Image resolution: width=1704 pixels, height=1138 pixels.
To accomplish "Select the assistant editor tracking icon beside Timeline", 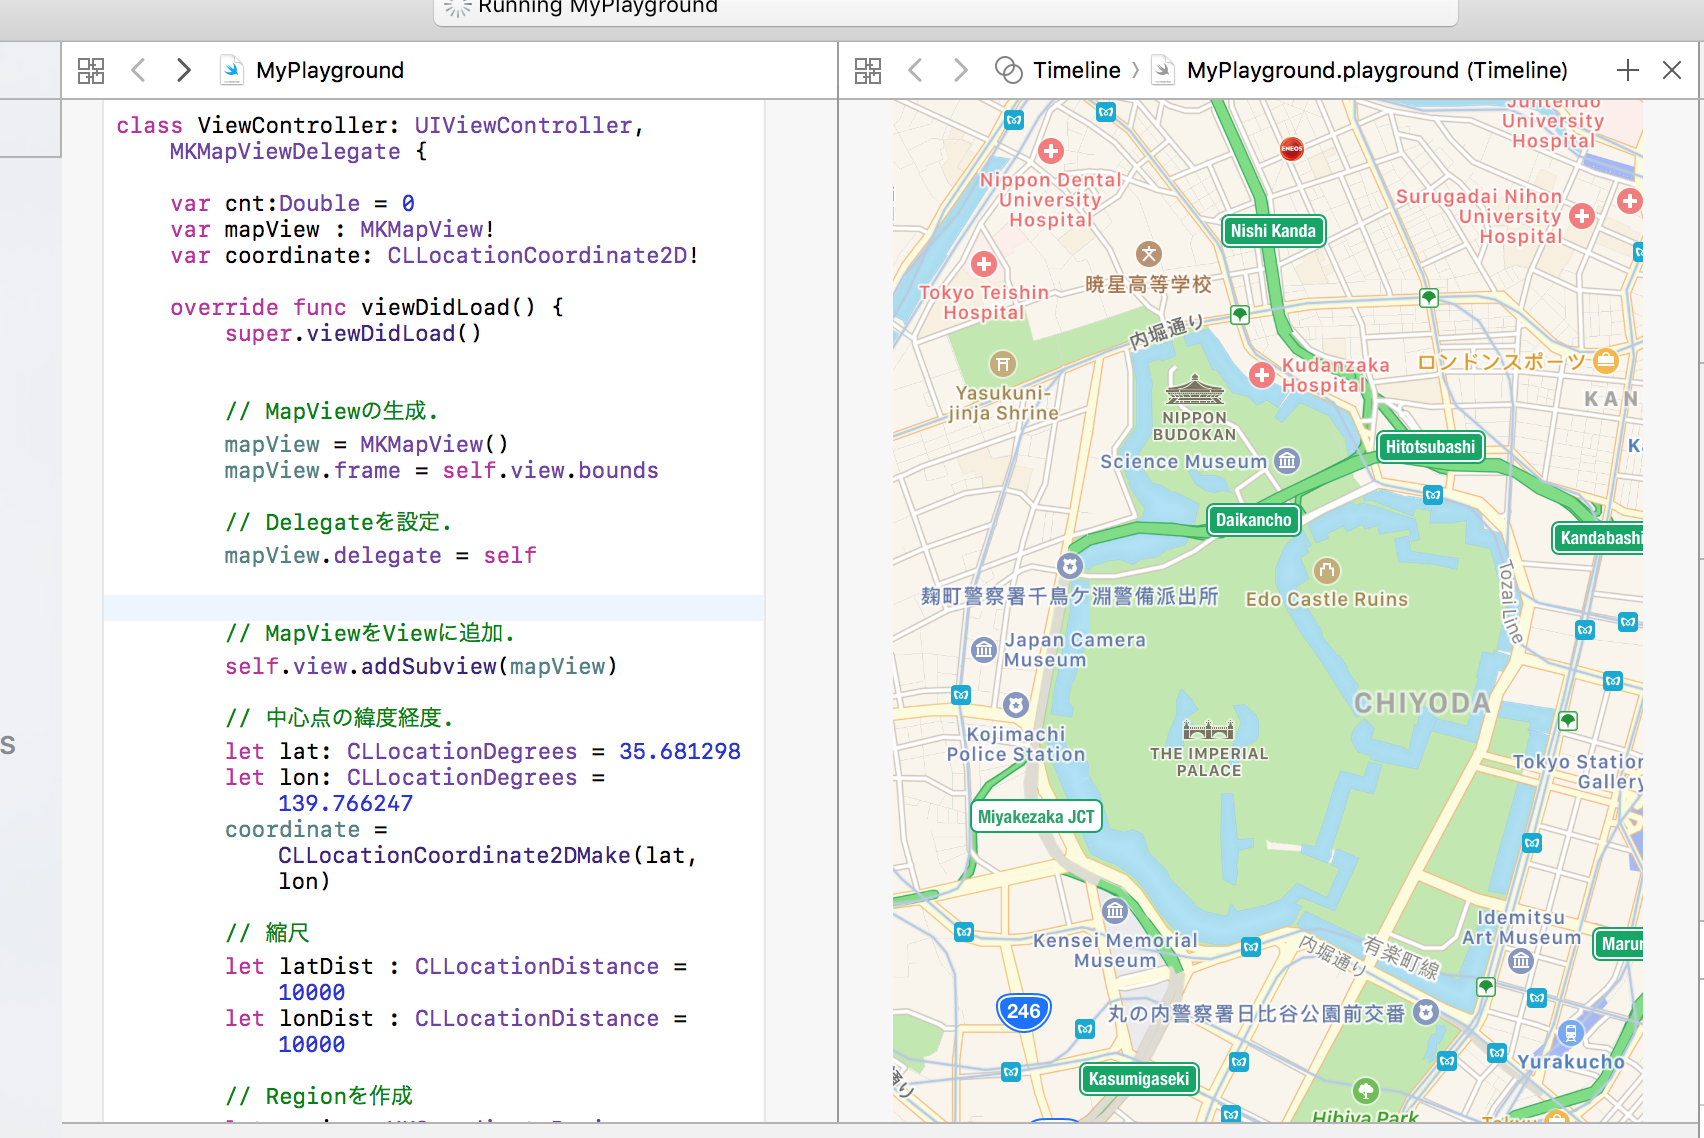I will tap(1010, 70).
